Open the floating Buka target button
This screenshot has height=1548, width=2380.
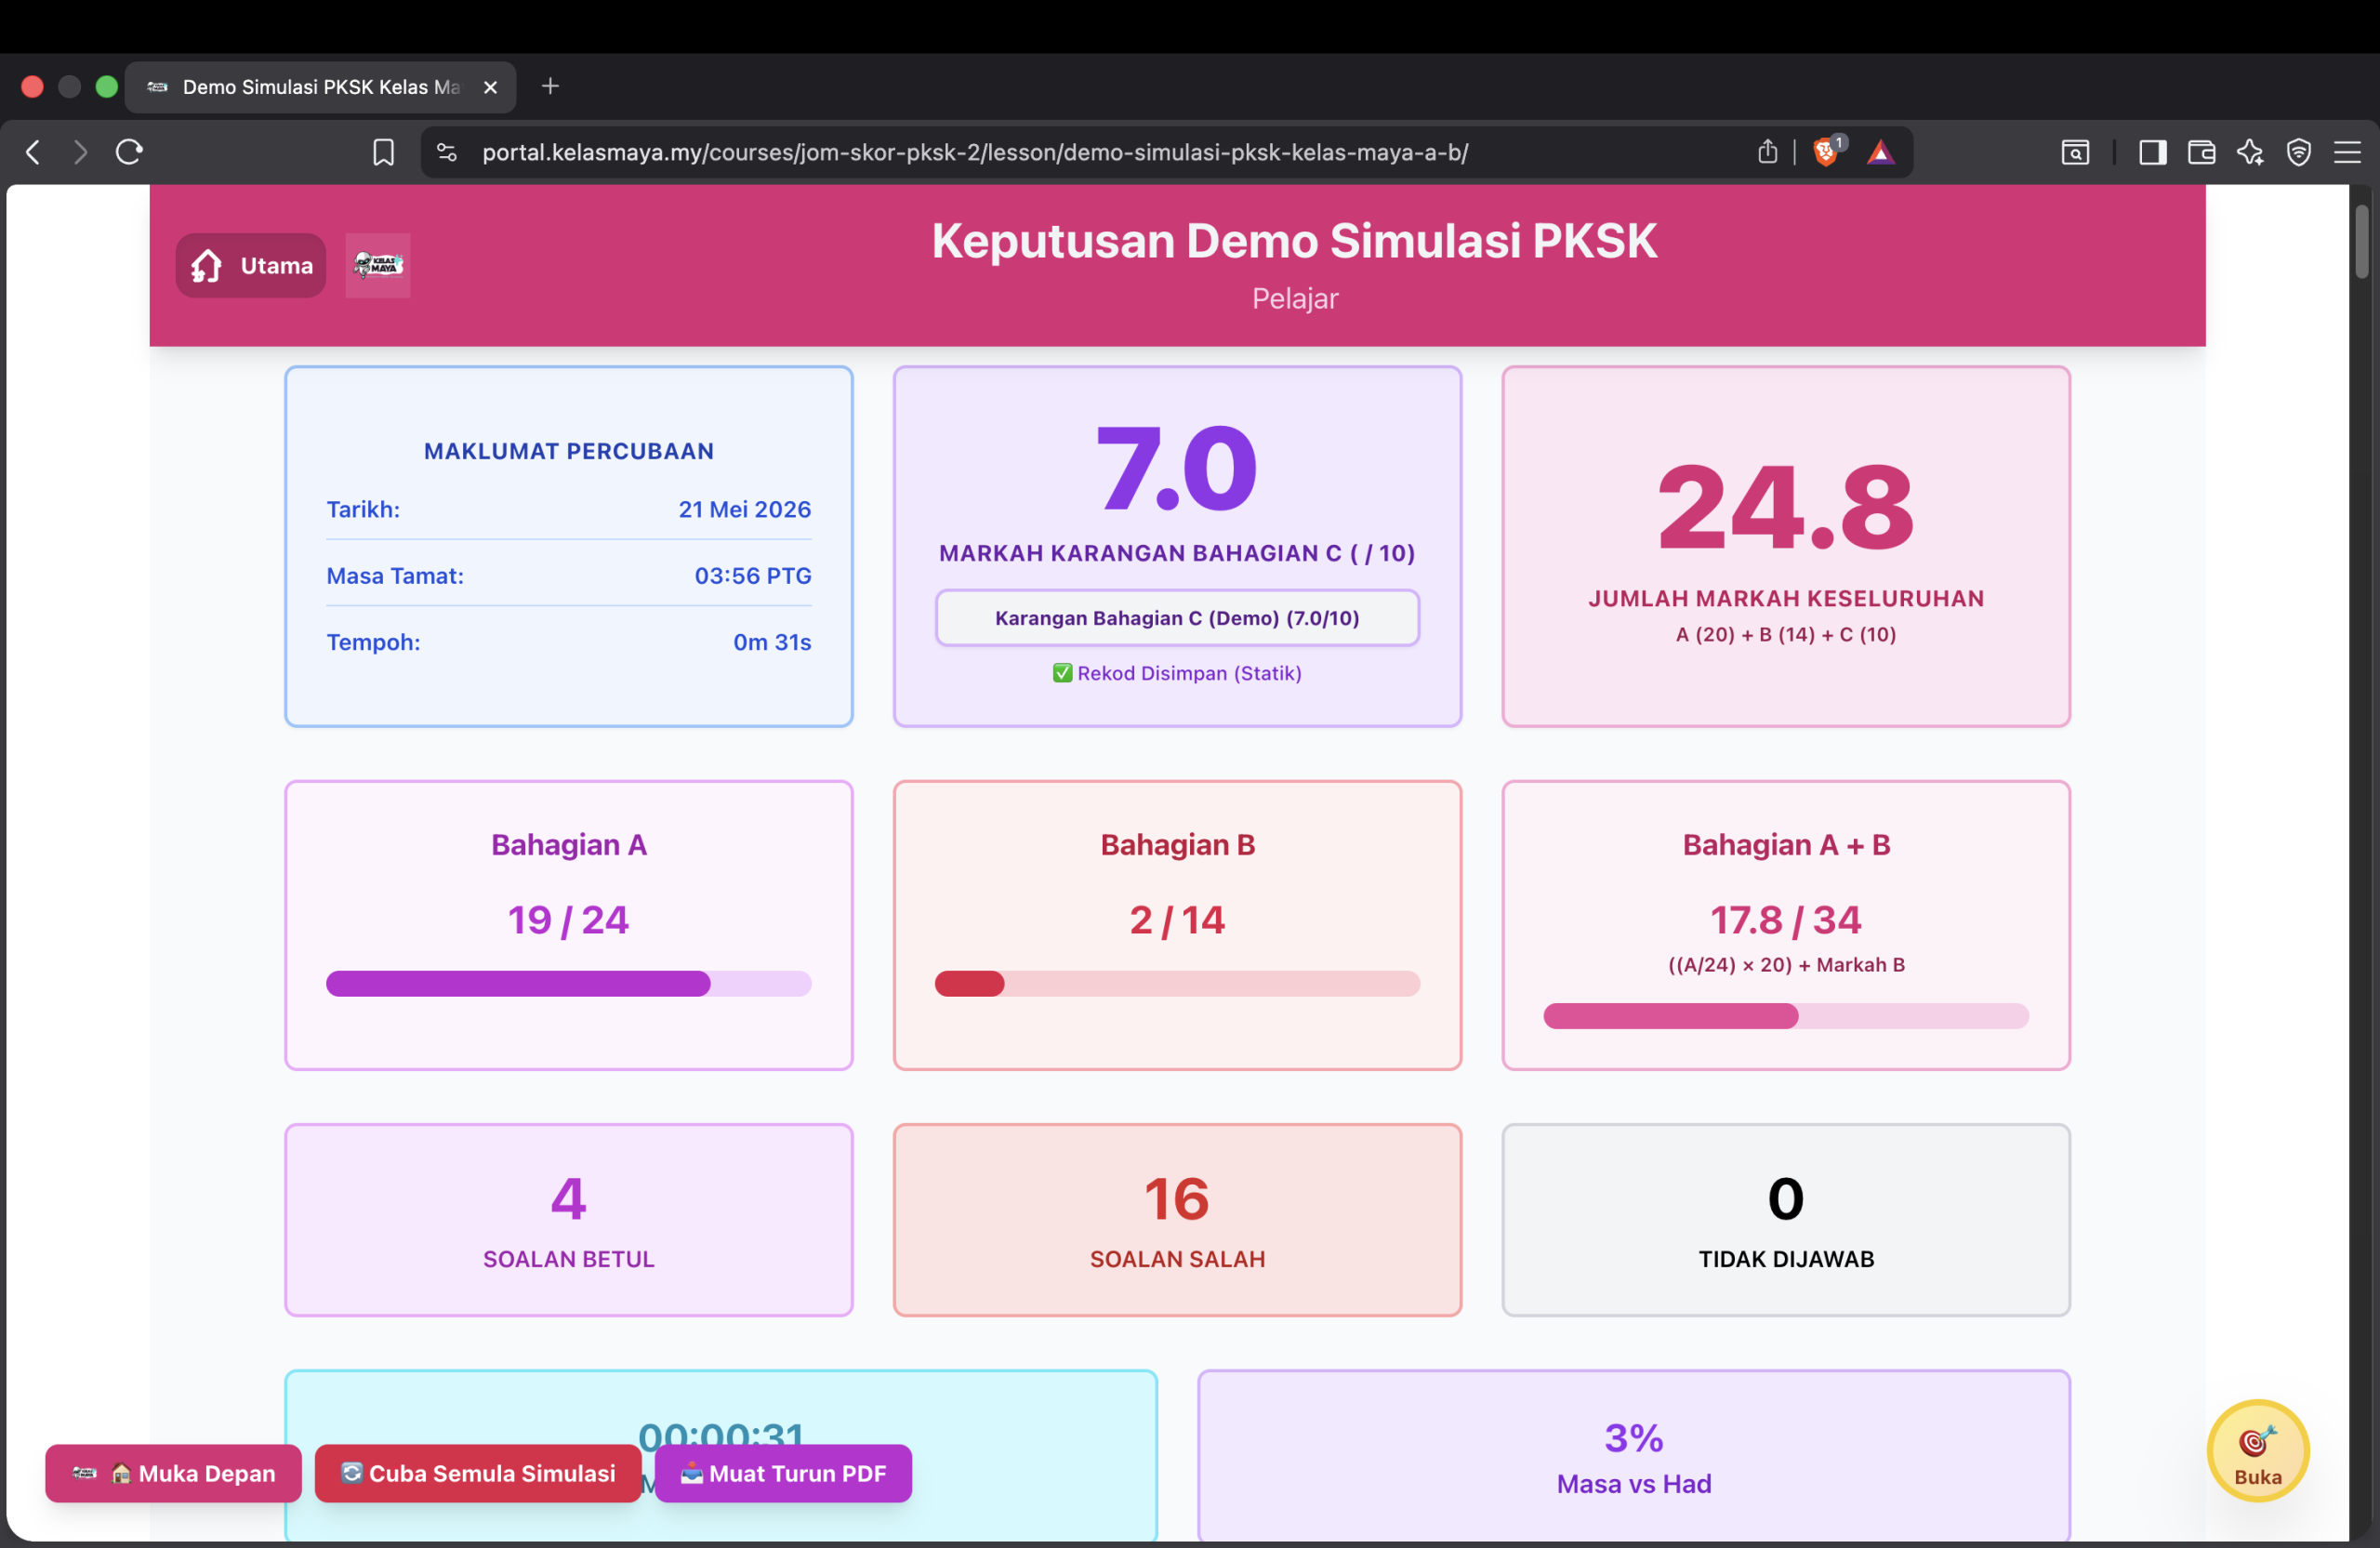coord(2258,1451)
